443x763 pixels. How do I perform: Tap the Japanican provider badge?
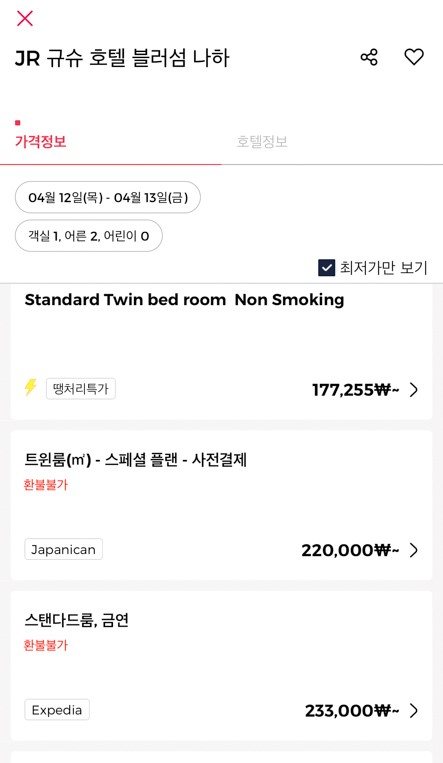click(x=63, y=549)
